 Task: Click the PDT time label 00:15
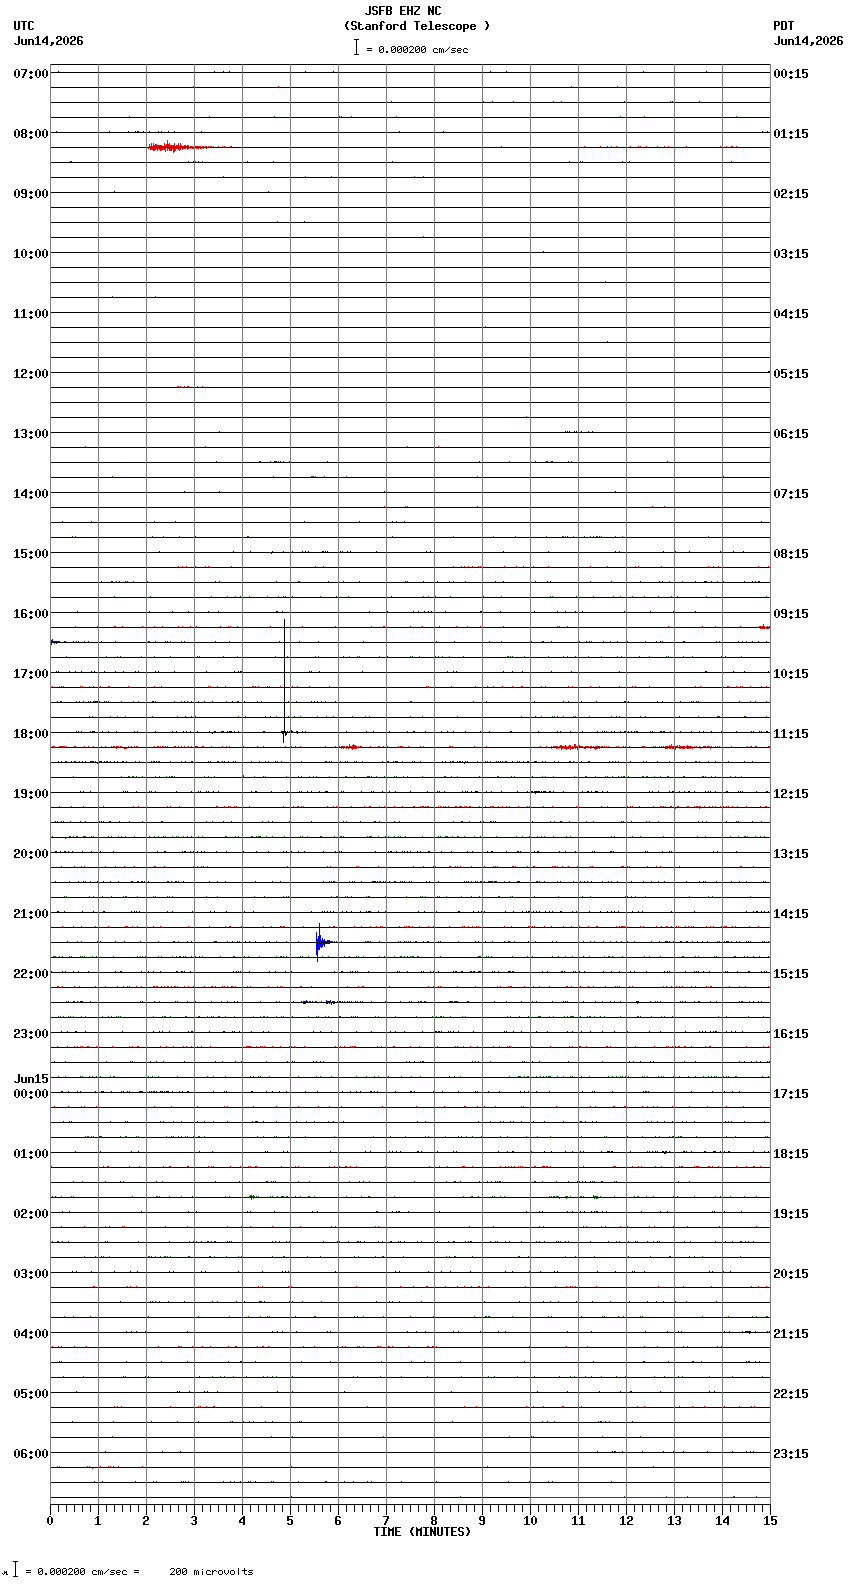791,74
